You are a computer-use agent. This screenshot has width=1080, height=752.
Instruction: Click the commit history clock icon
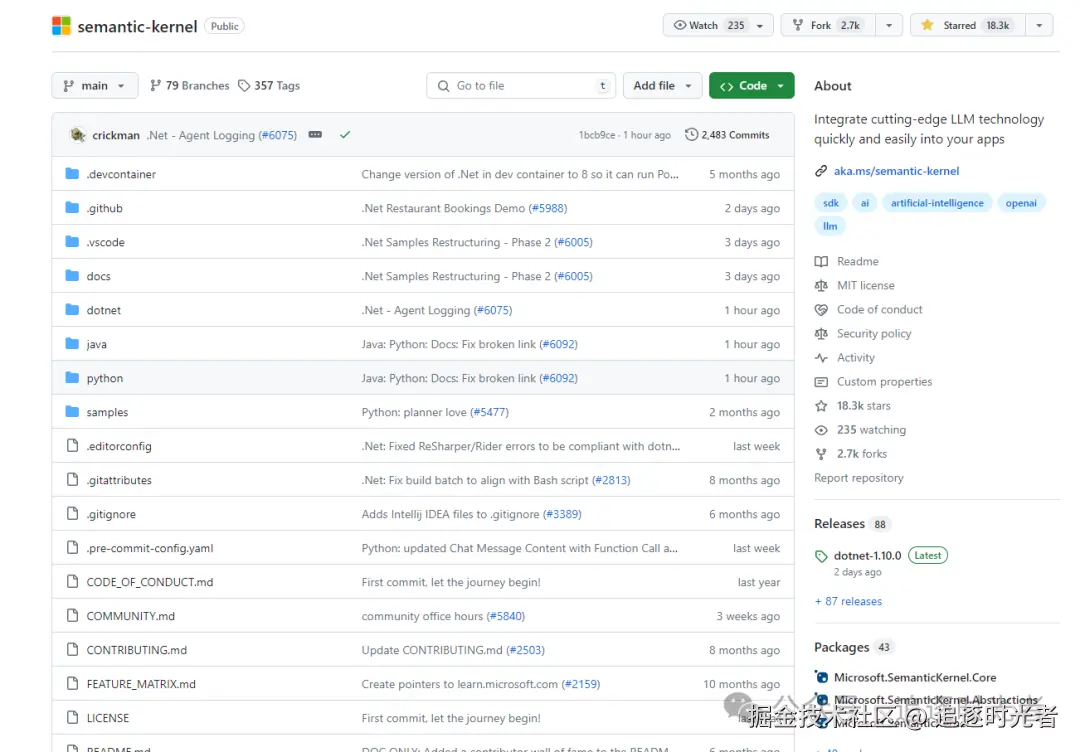[691, 134]
